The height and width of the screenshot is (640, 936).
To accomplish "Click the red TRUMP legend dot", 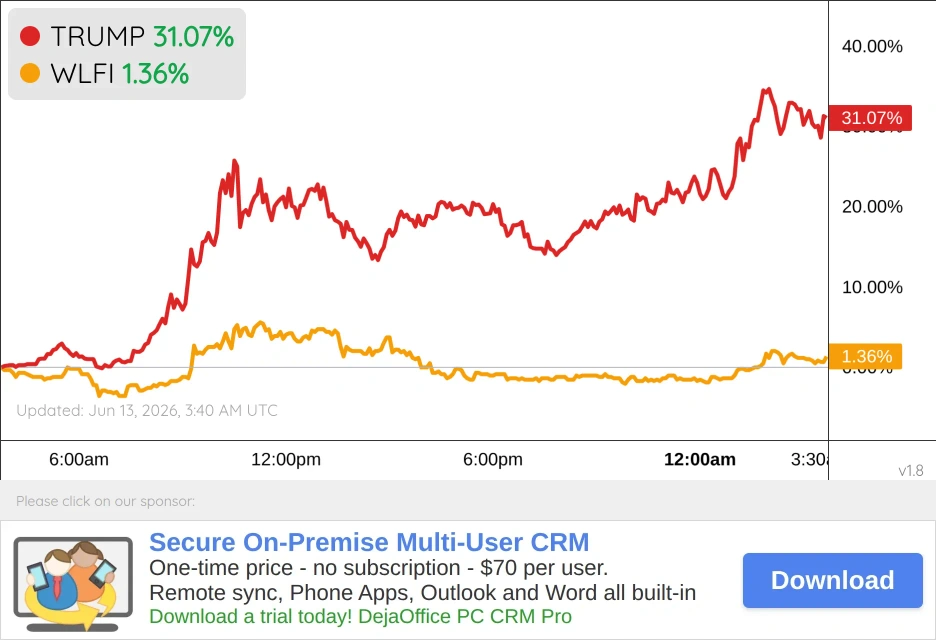I will [x=30, y=36].
